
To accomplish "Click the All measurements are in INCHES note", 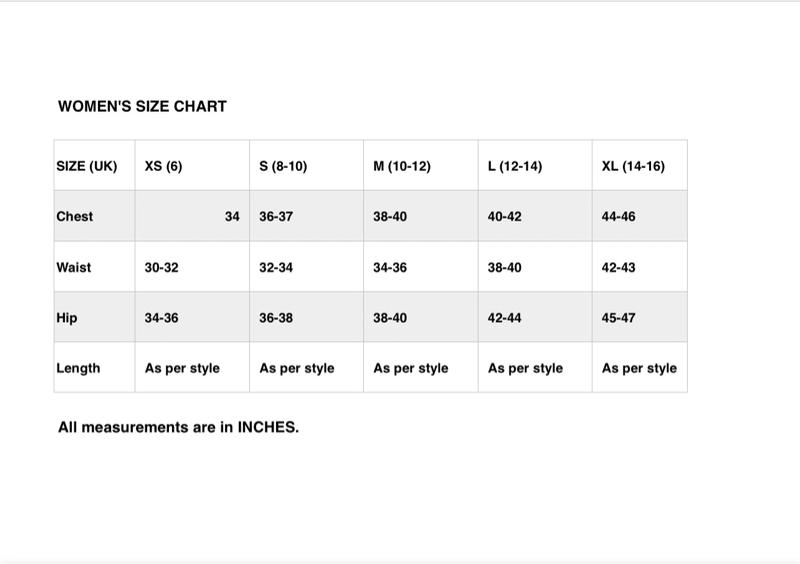I will tap(179, 427).
